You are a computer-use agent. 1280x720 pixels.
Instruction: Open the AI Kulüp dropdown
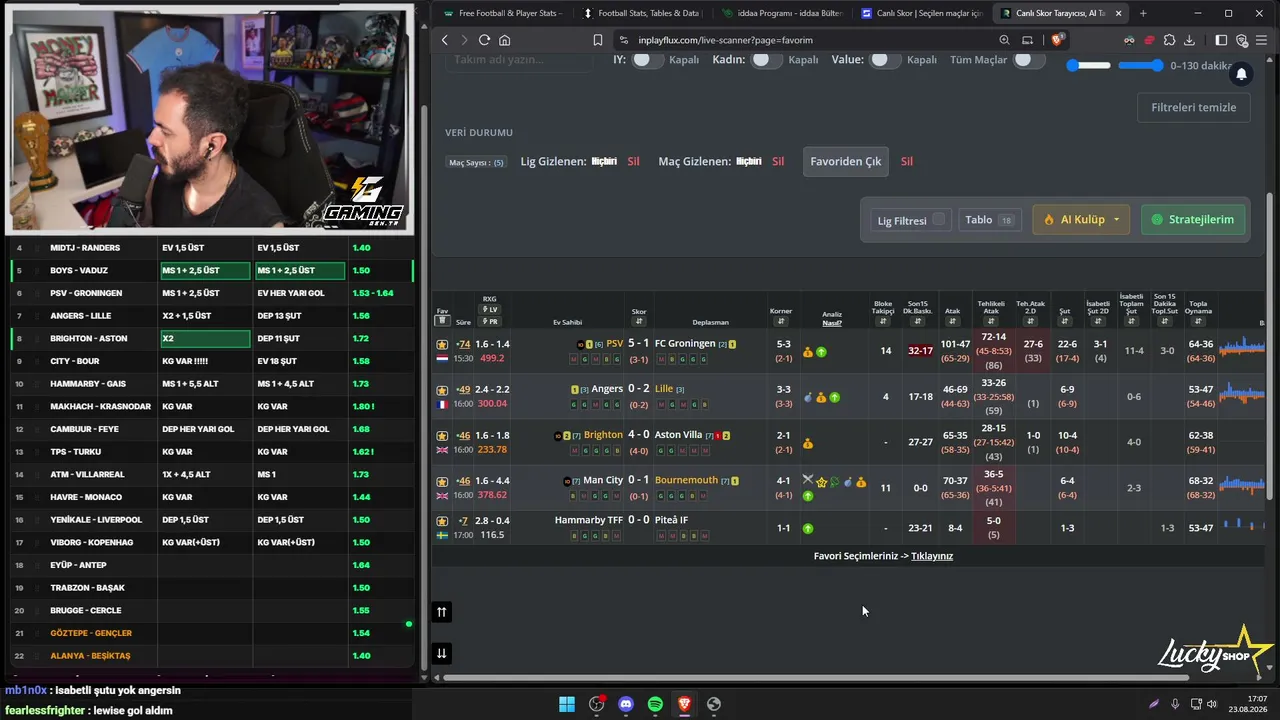click(x=1080, y=220)
